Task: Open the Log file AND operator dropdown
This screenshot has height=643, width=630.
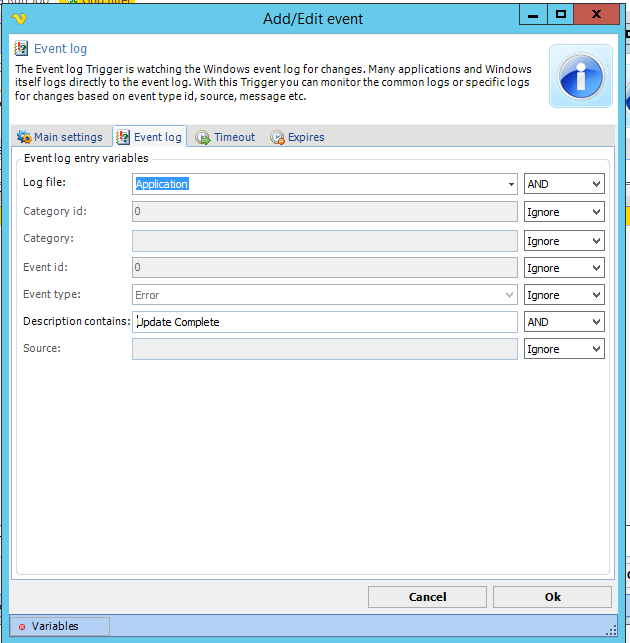Action: coord(564,184)
